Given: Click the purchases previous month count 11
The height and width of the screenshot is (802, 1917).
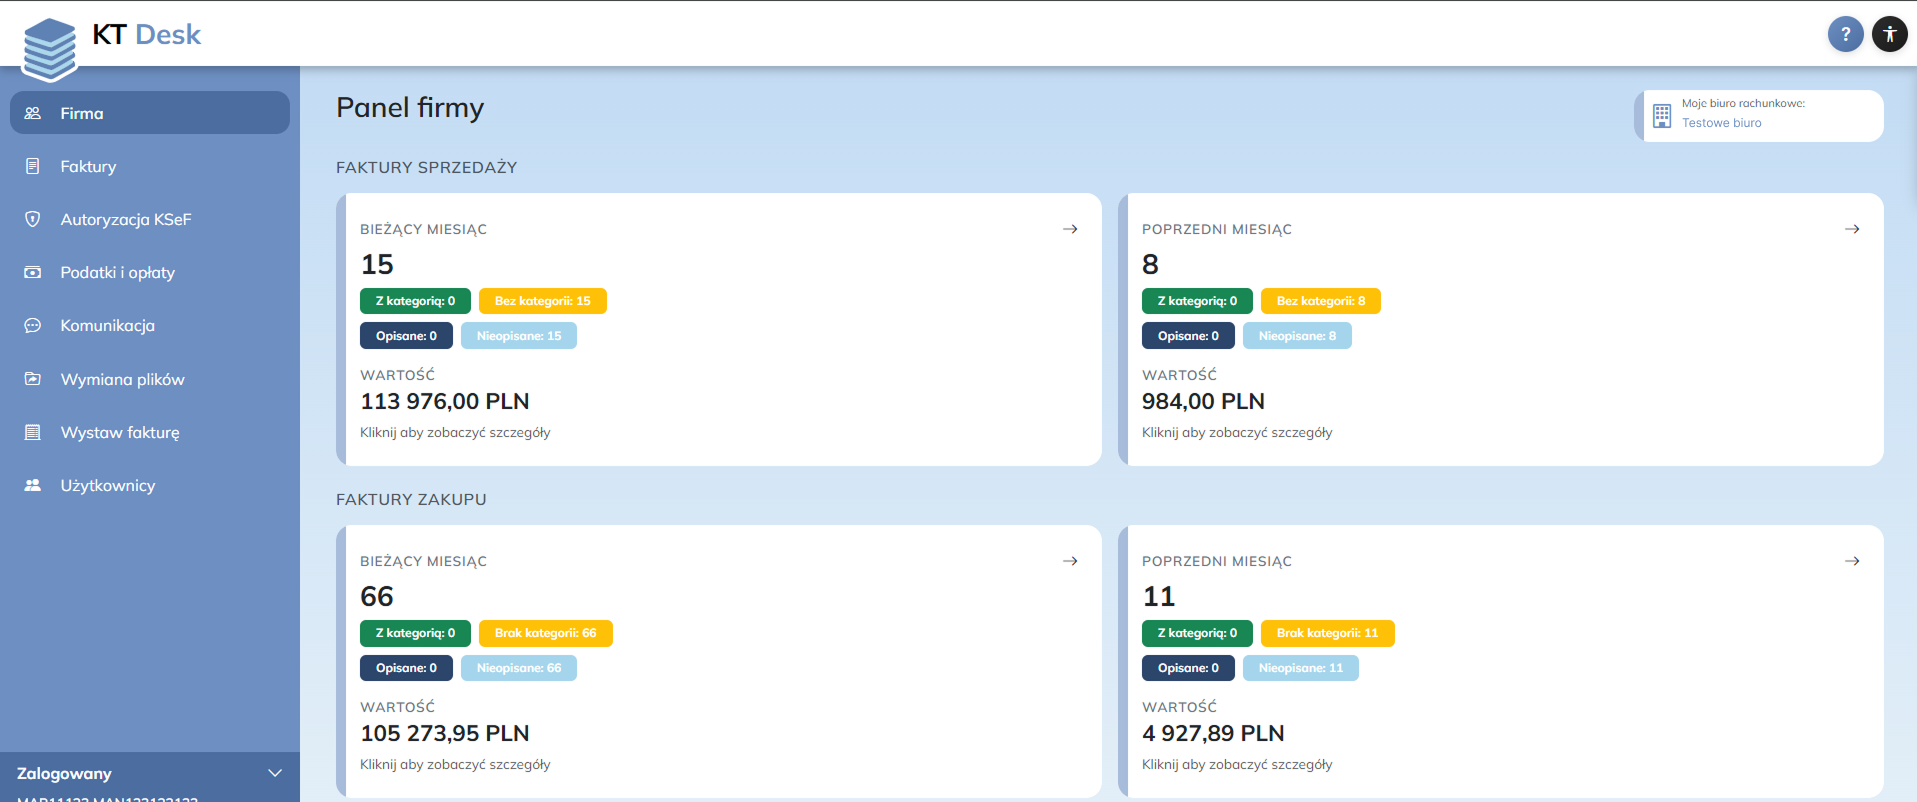Looking at the screenshot, I should (x=1159, y=596).
